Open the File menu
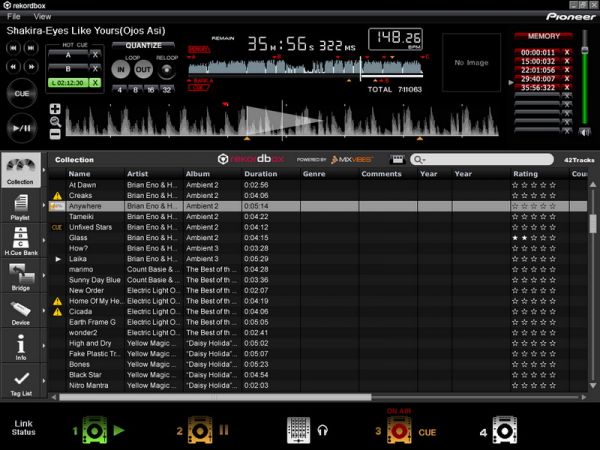Viewport: 600px width, 450px height. pyautogui.click(x=13, y=16)
